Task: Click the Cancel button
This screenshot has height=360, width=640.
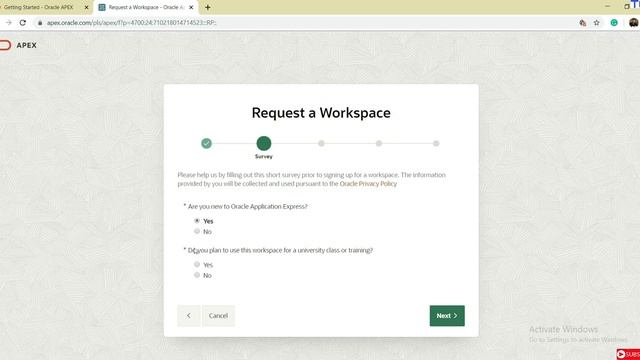Action: click(218, 316)
